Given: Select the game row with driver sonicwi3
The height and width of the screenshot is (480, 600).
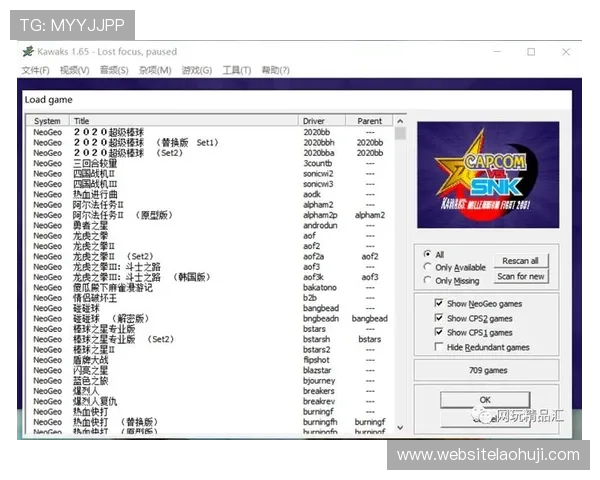Looking at the screenshot, I should click(210, 184).
